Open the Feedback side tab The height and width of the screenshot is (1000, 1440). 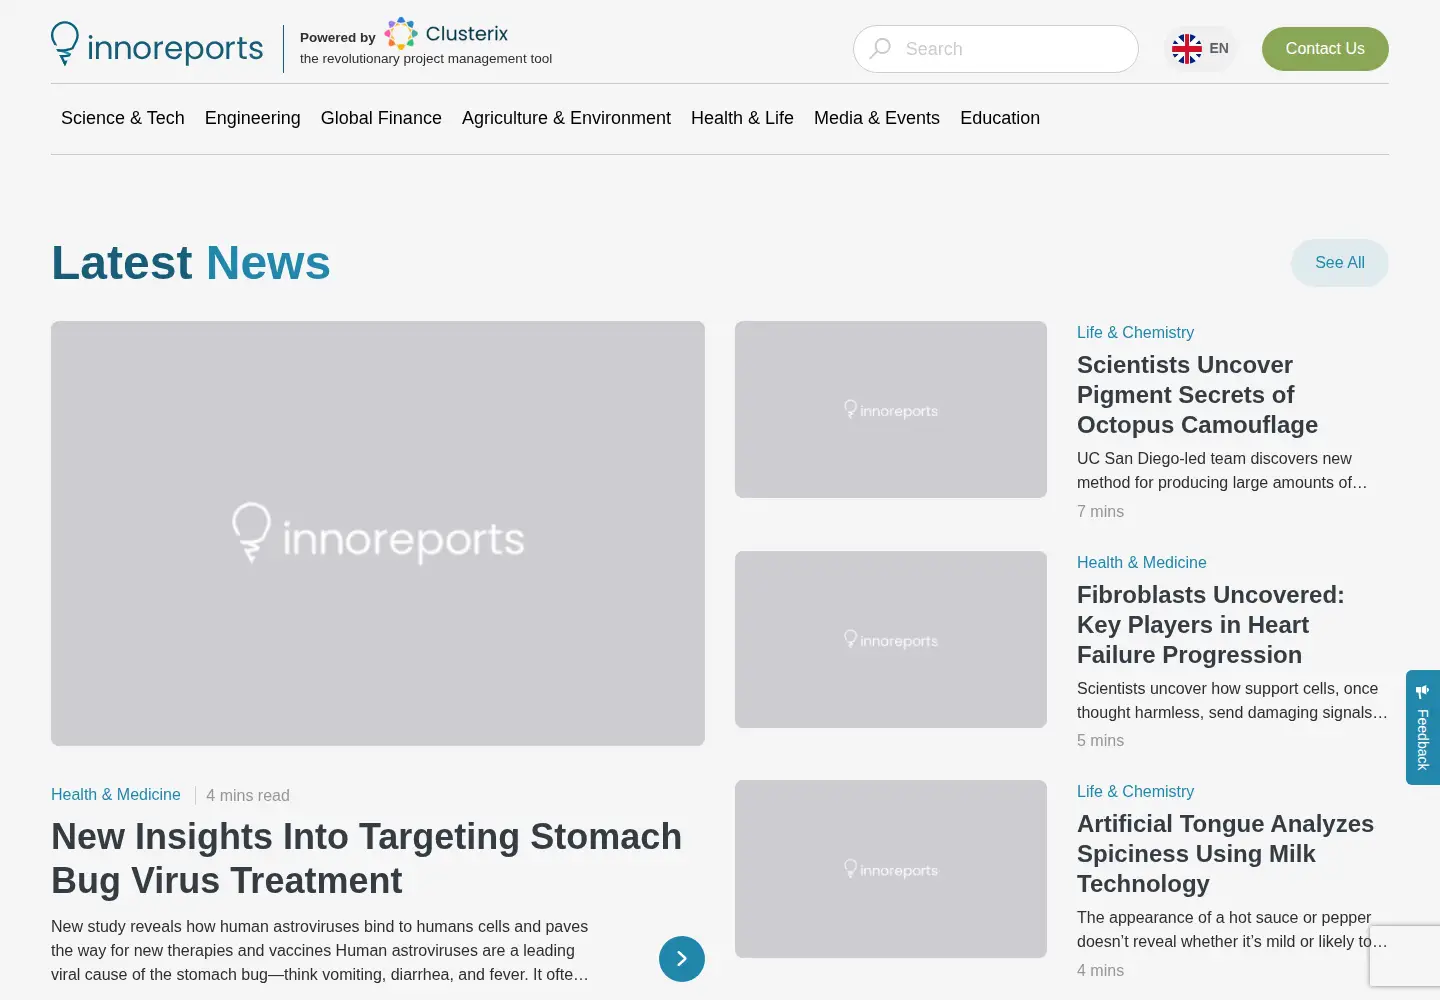[x=1423, y=727]
